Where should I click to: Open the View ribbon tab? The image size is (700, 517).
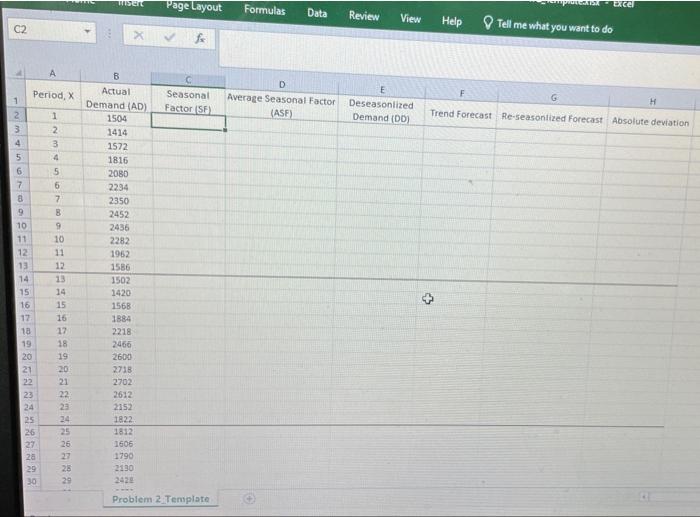click(410, 19)
